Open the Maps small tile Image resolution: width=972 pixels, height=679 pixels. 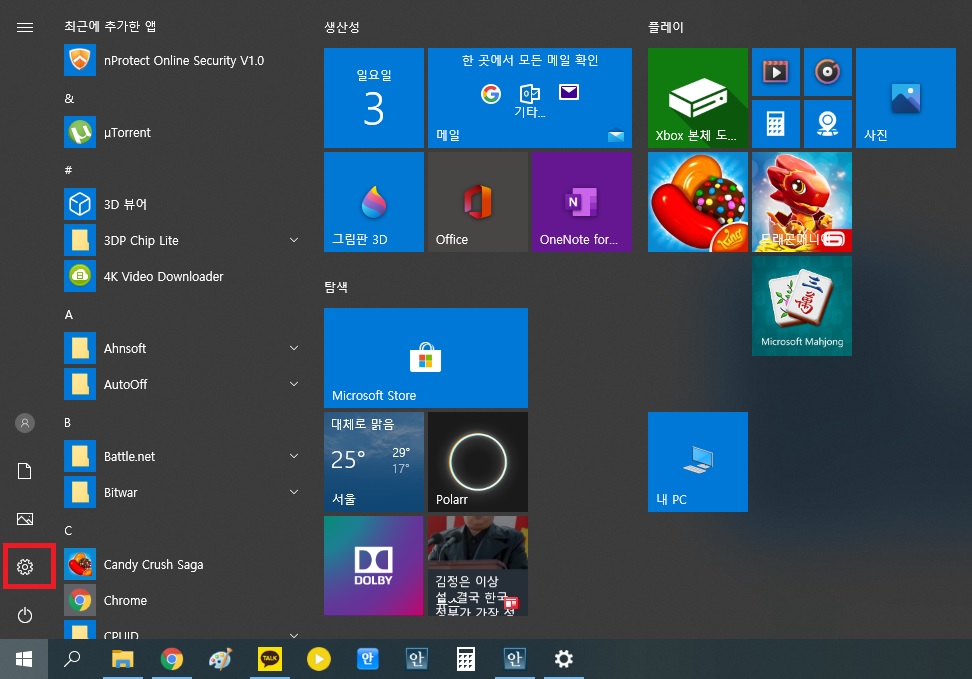click(x=828, y=124)
